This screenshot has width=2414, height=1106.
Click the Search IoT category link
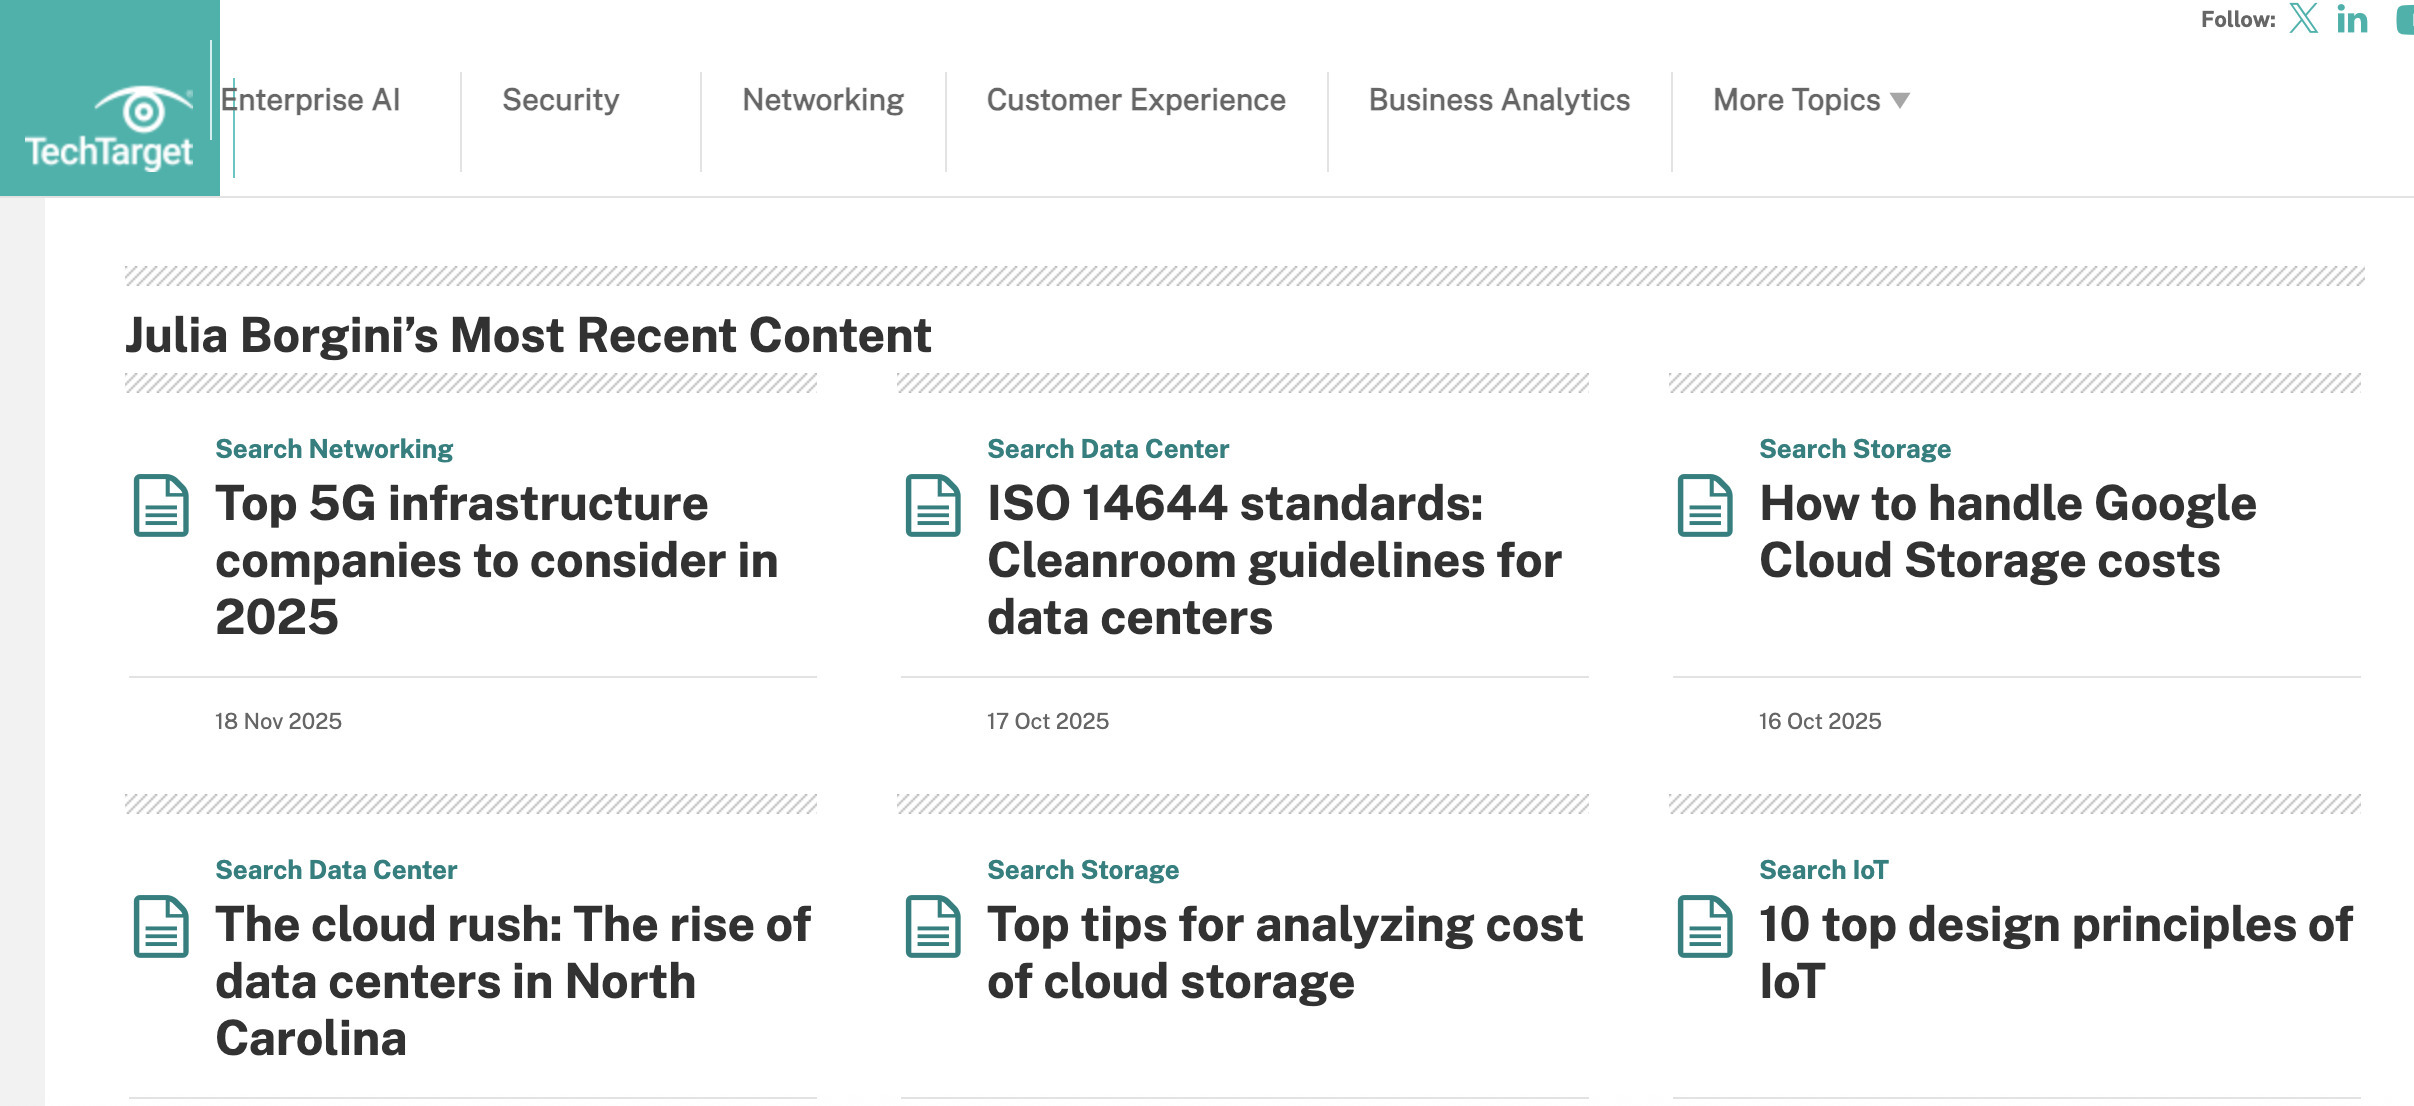(x=1823, y=870)
